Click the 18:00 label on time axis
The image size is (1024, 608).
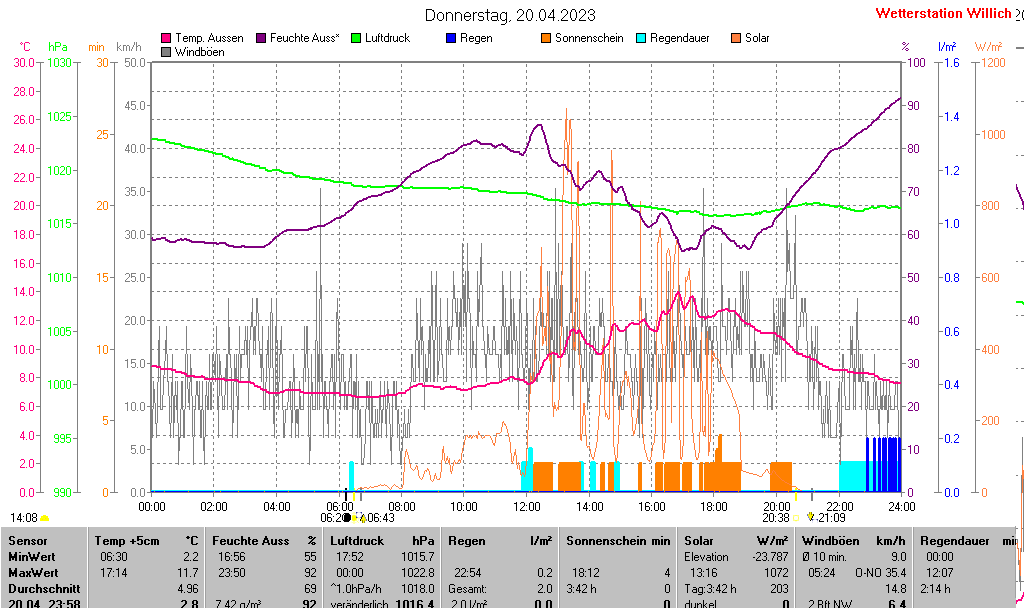(x=714, y=506)
